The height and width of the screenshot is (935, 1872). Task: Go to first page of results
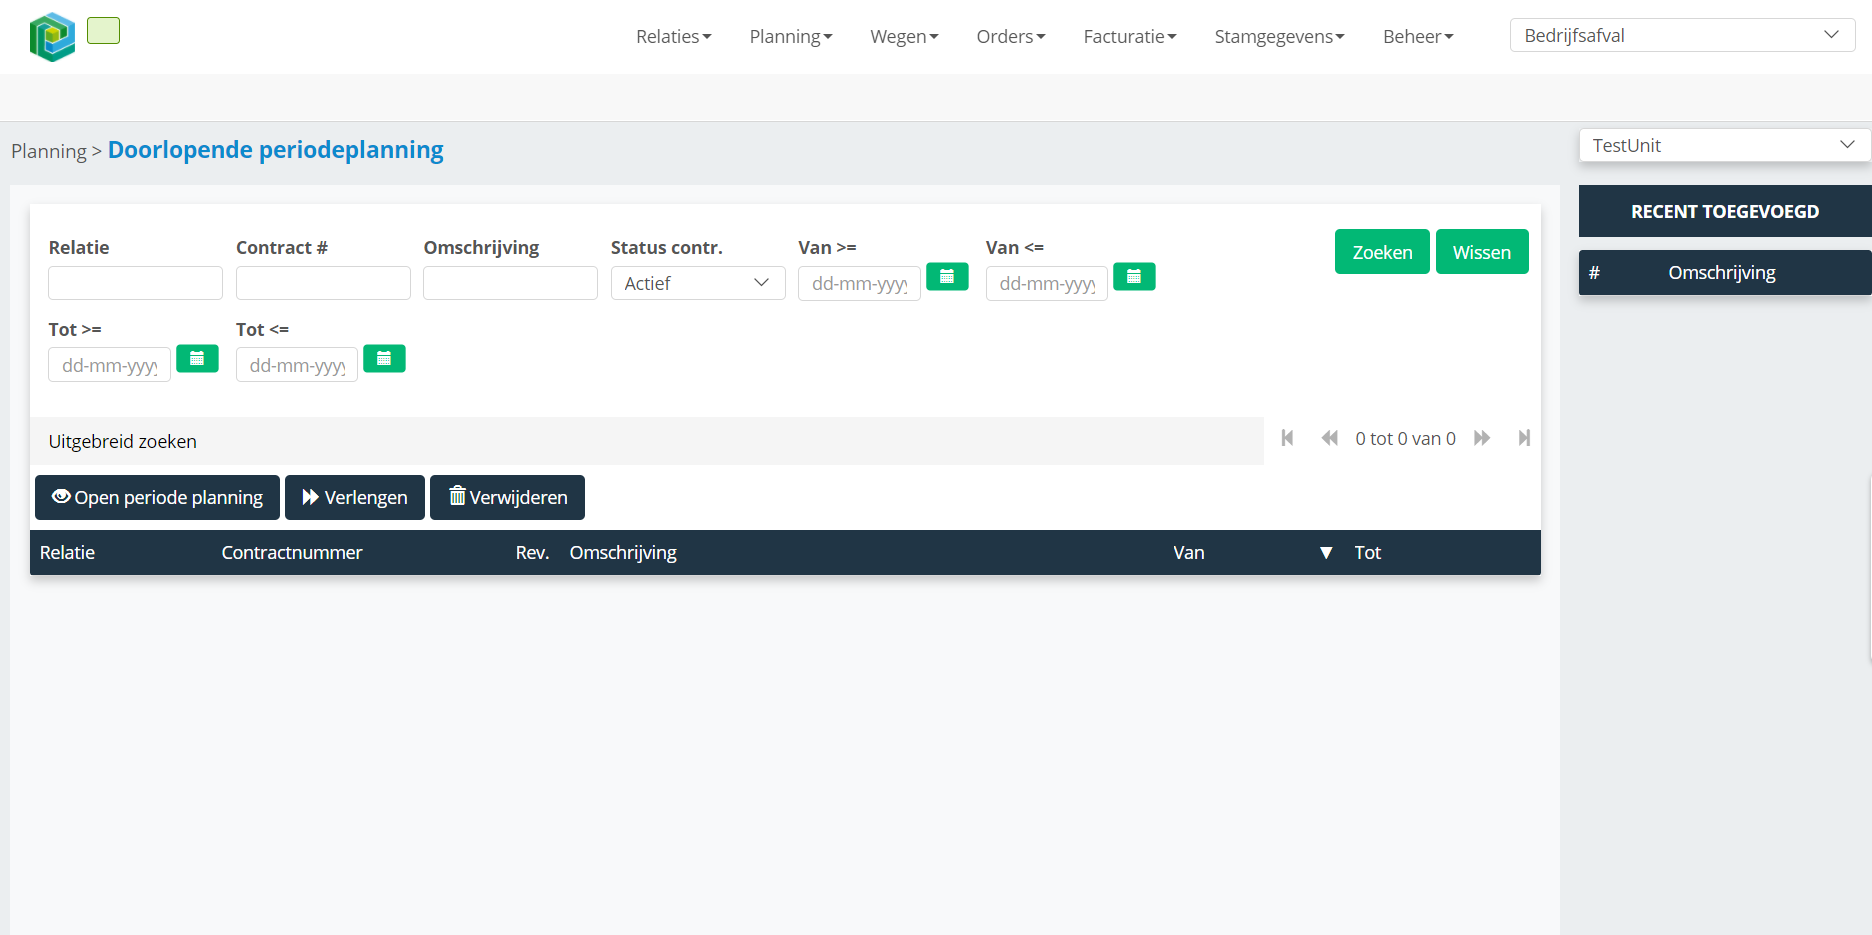pyautogui.click(x=1288, y=438)
